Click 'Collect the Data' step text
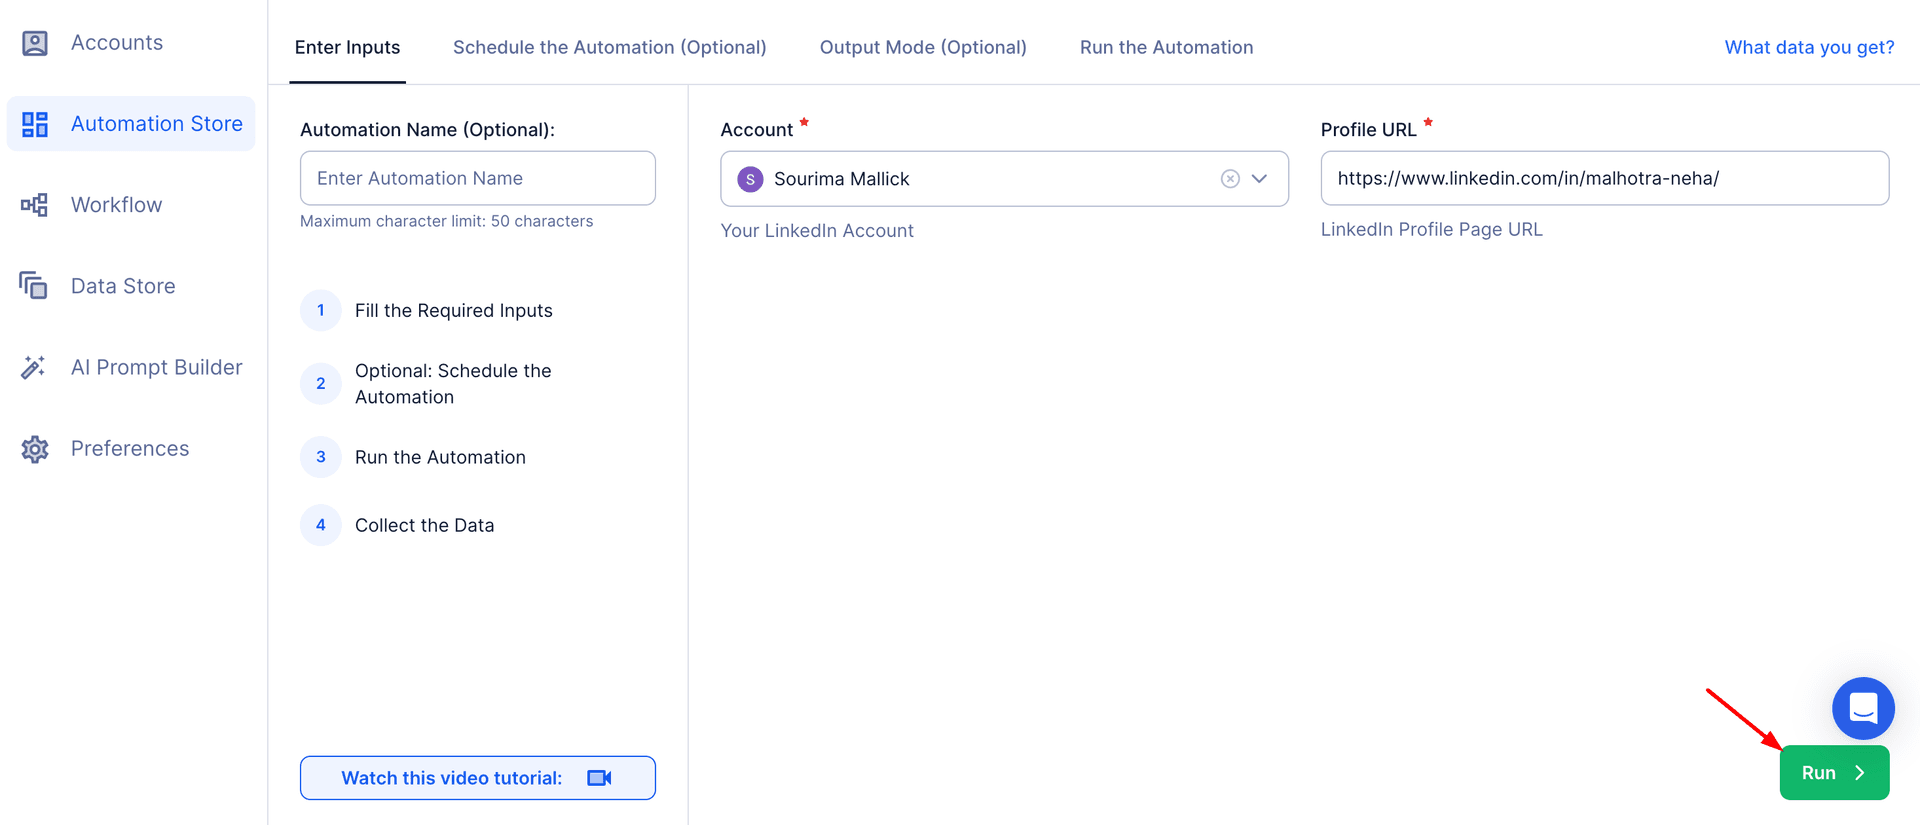Screen dimensions: 1920x825 424,525
